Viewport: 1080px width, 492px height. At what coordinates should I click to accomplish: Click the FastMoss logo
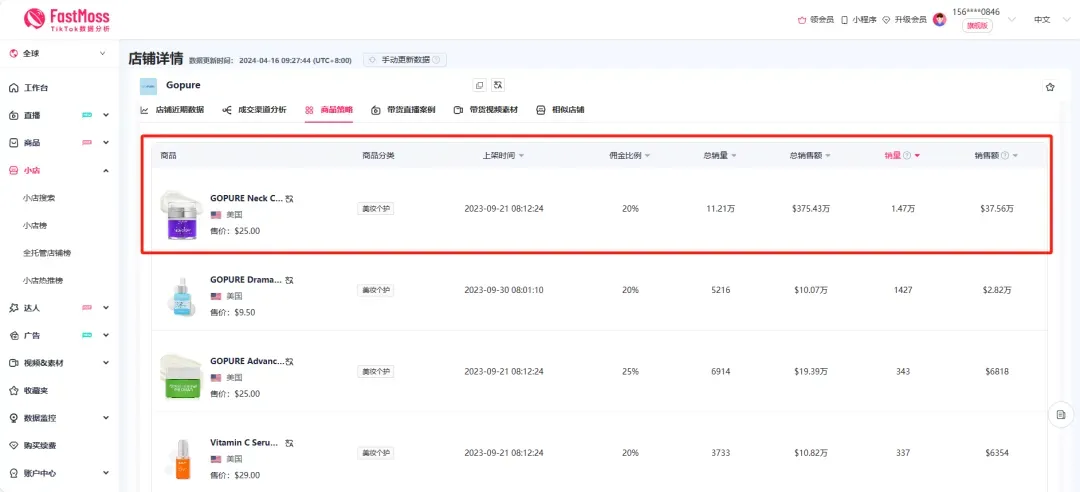click(x=66, y=19)
